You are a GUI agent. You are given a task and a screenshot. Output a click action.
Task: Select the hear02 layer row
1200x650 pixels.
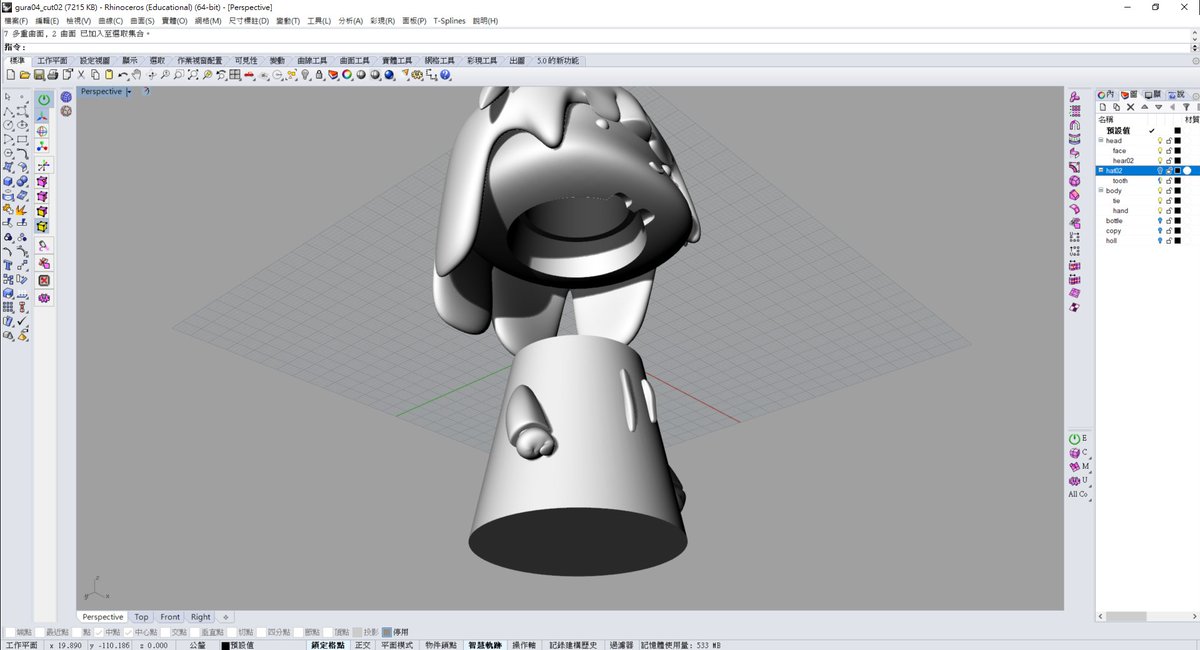(1147, 161)
